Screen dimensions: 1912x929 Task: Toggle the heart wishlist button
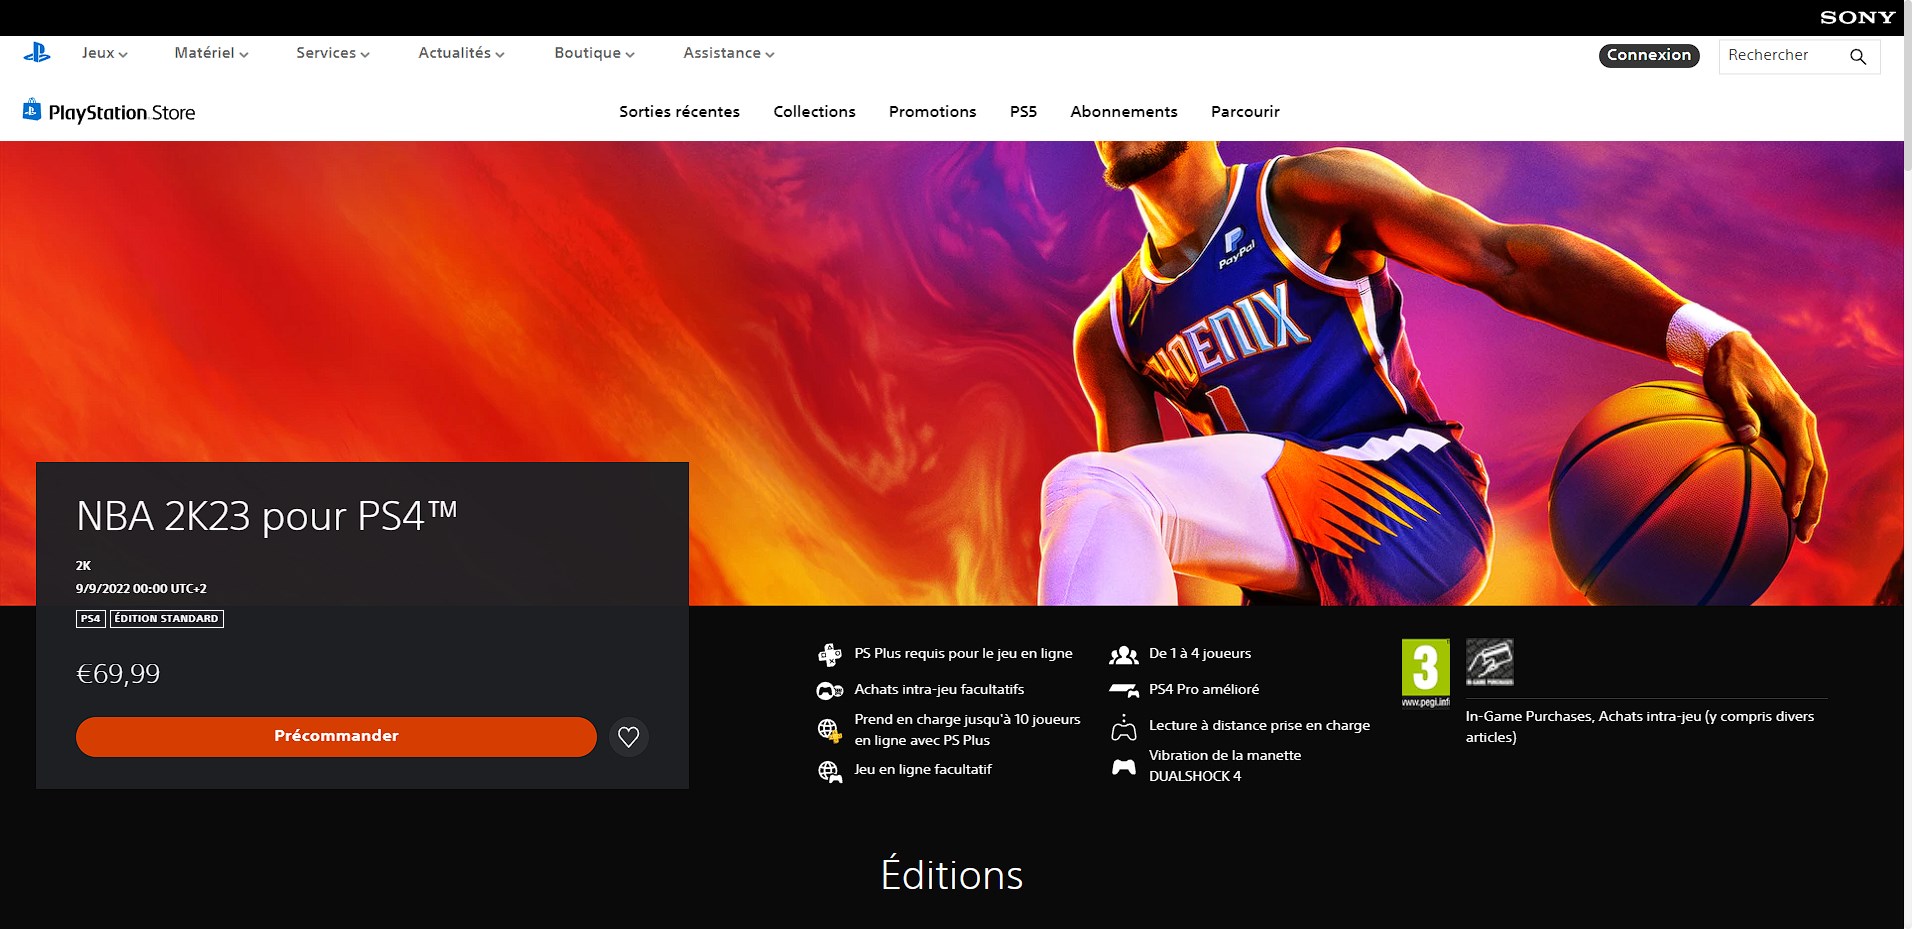(x=628, y=737)
